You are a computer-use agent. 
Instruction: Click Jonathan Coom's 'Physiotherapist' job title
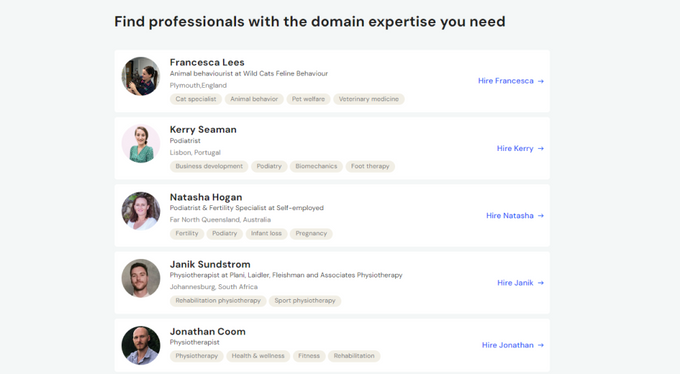click(x=195, y=343)
